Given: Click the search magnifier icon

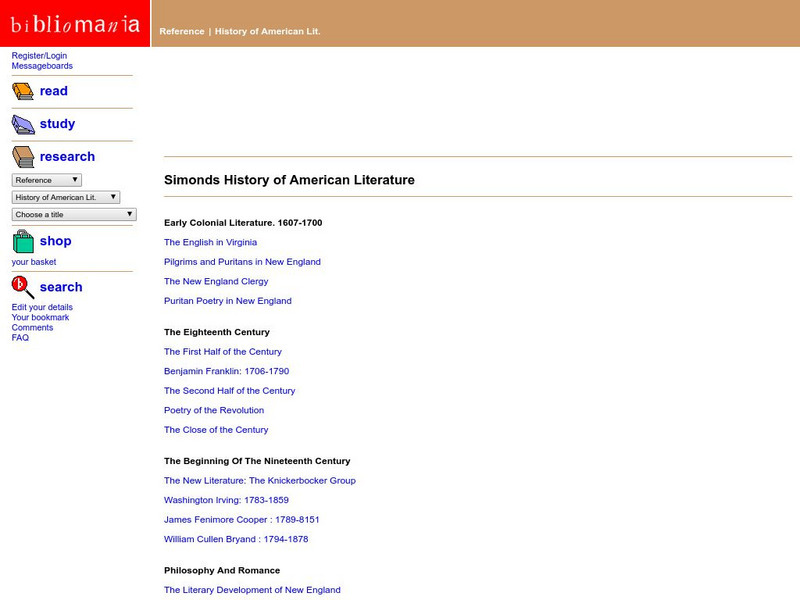Looking at the screenshot, I should 23,287.
